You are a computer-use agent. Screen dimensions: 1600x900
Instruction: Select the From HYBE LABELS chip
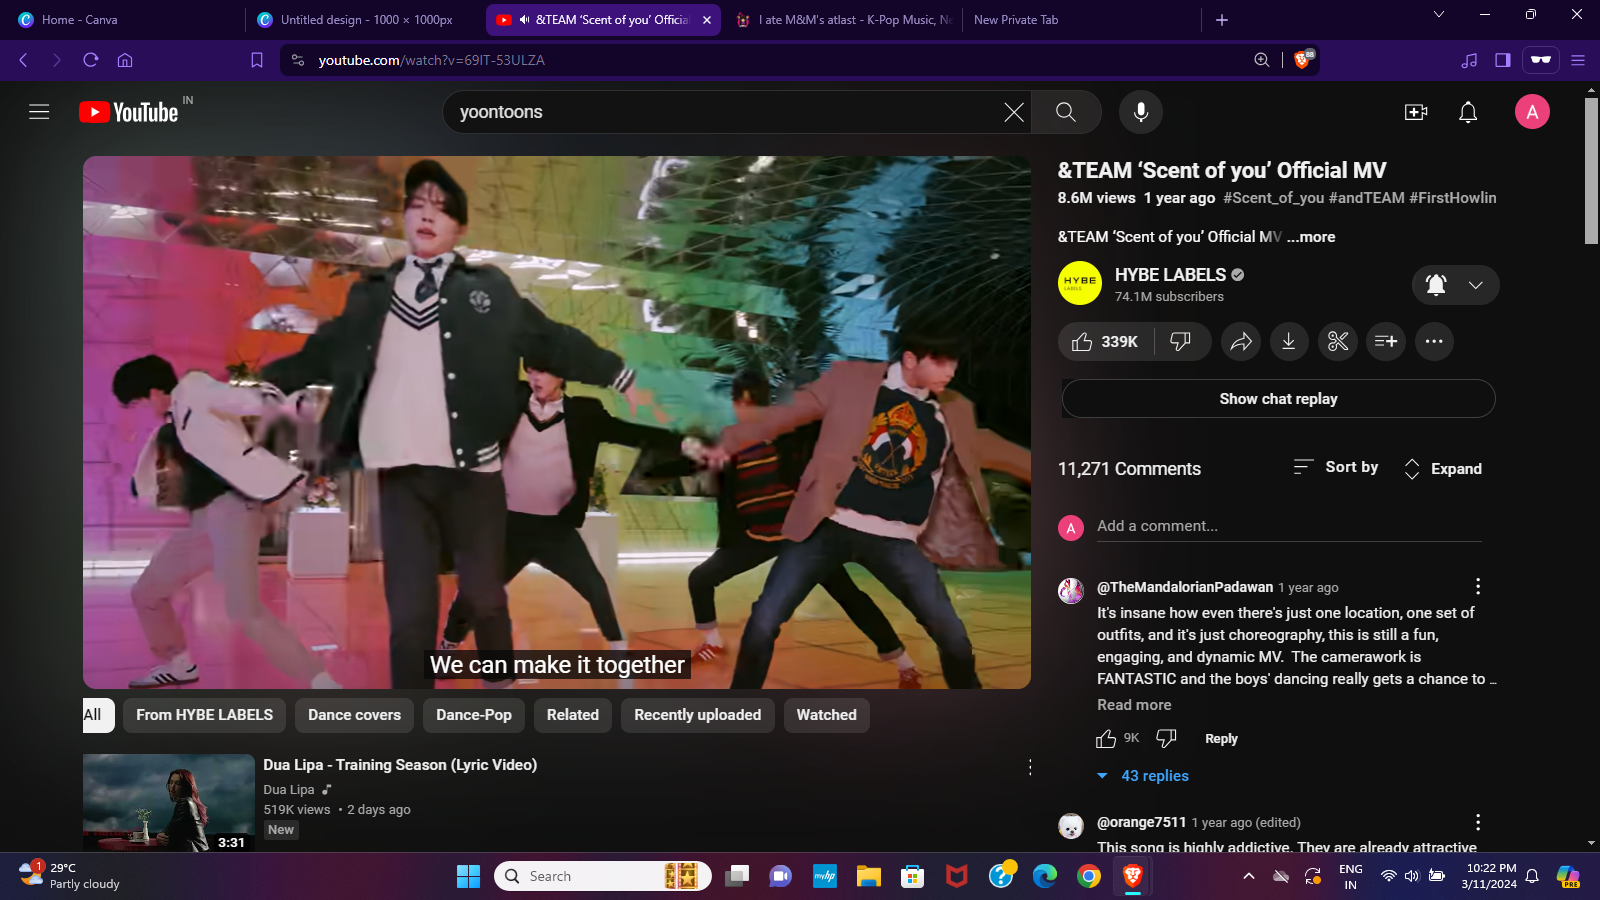pyautogui.click(x=205, y=715)
